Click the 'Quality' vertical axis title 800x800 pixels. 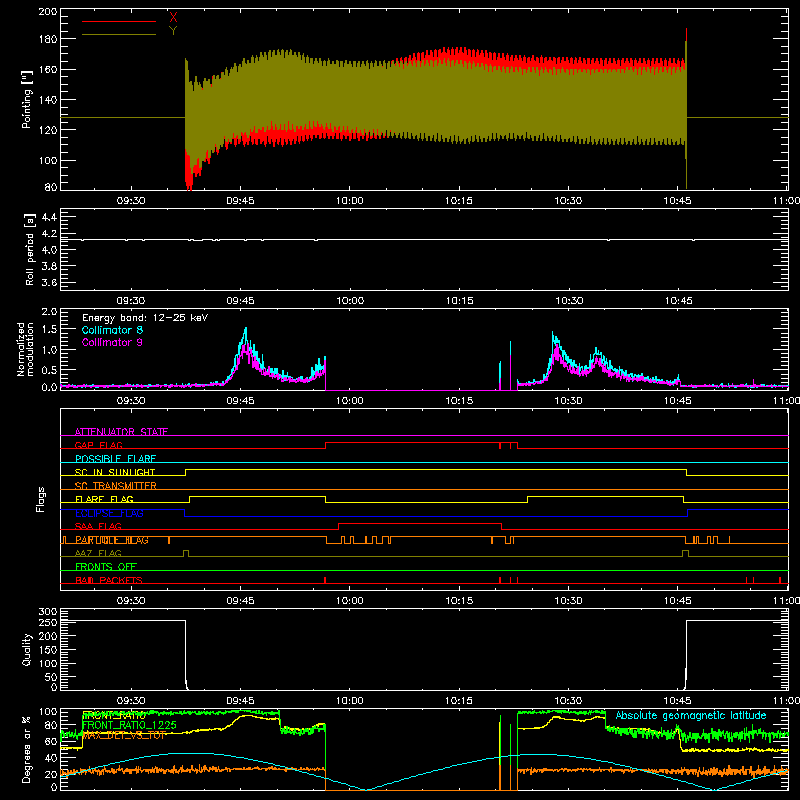click(x=27, y=649)
